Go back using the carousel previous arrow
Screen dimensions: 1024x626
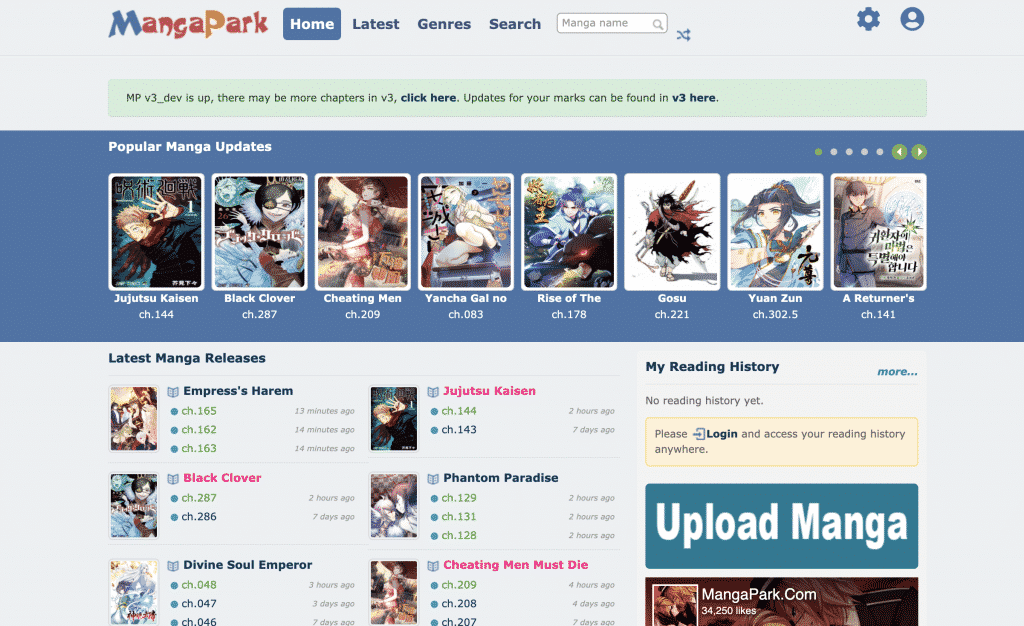coord(899,152)
